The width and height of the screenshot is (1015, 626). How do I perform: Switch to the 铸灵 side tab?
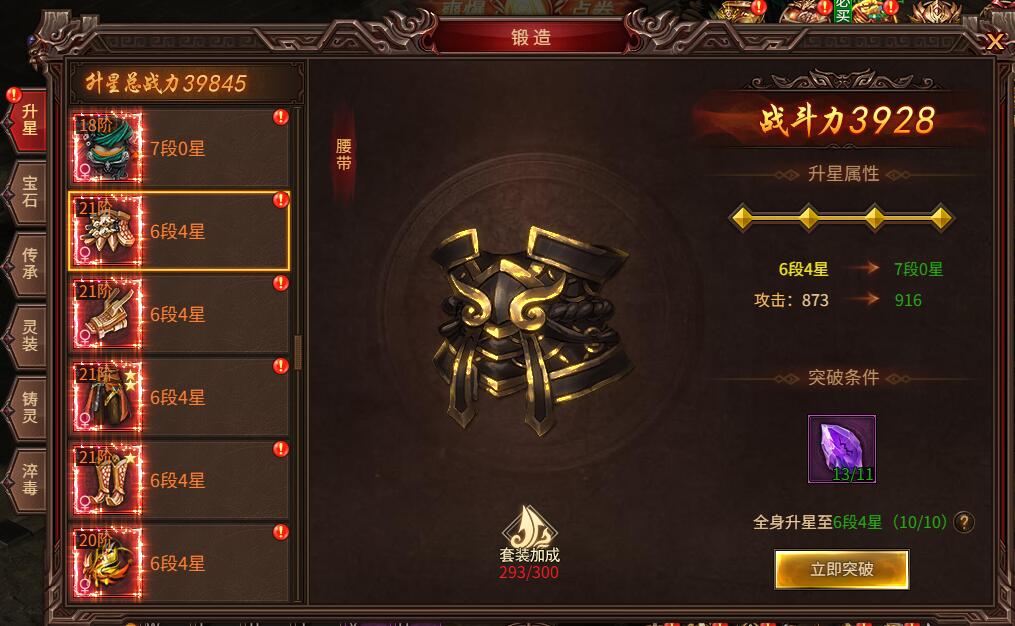click(29, 407)
